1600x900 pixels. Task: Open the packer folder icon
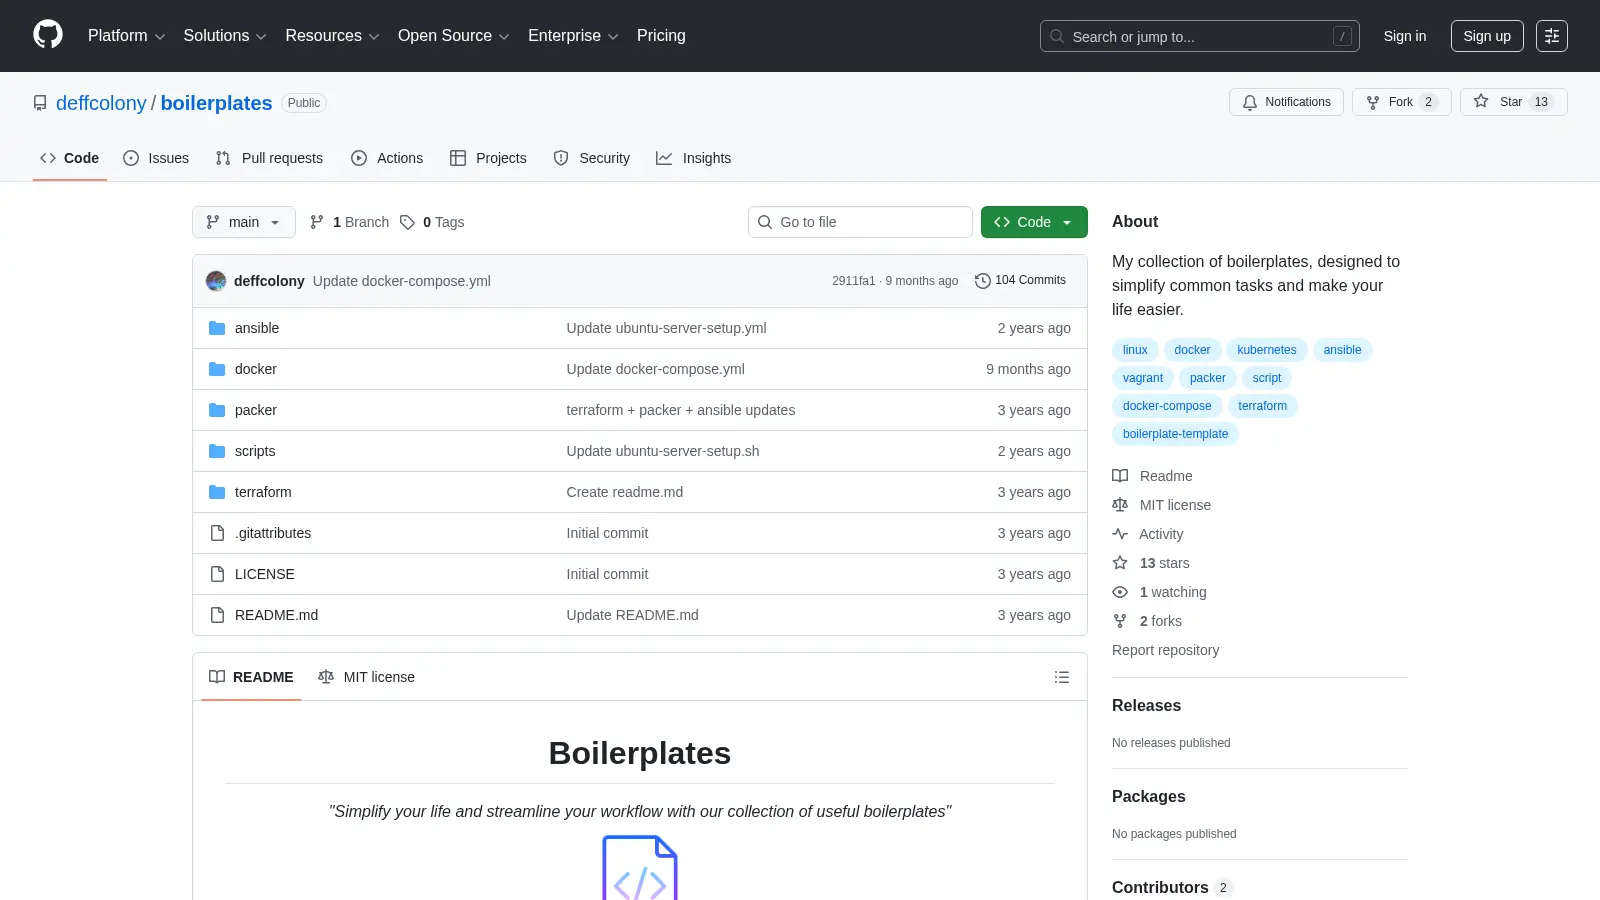pyautogui.click(x=217, y=410)
